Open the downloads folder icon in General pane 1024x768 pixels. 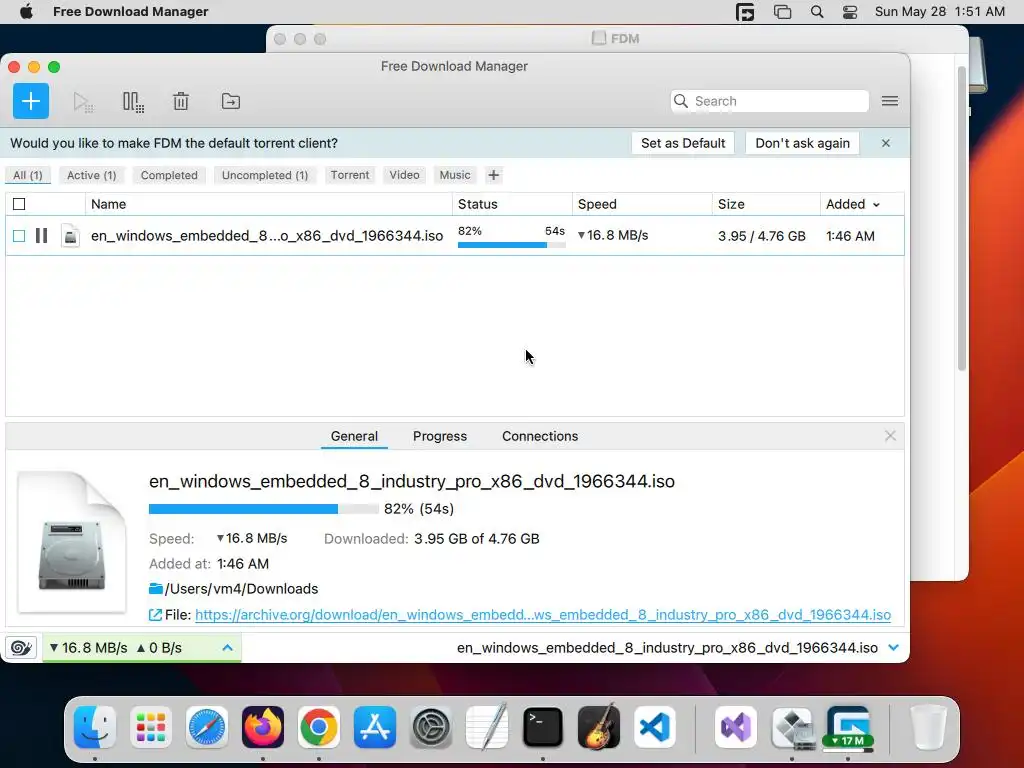155,588
